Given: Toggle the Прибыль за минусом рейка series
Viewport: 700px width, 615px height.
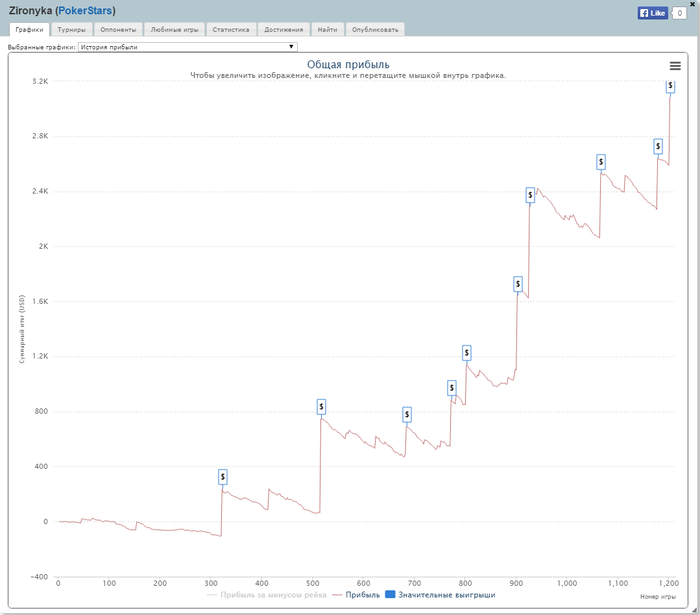Looking at the screenshot, I should tap(267, 595).
